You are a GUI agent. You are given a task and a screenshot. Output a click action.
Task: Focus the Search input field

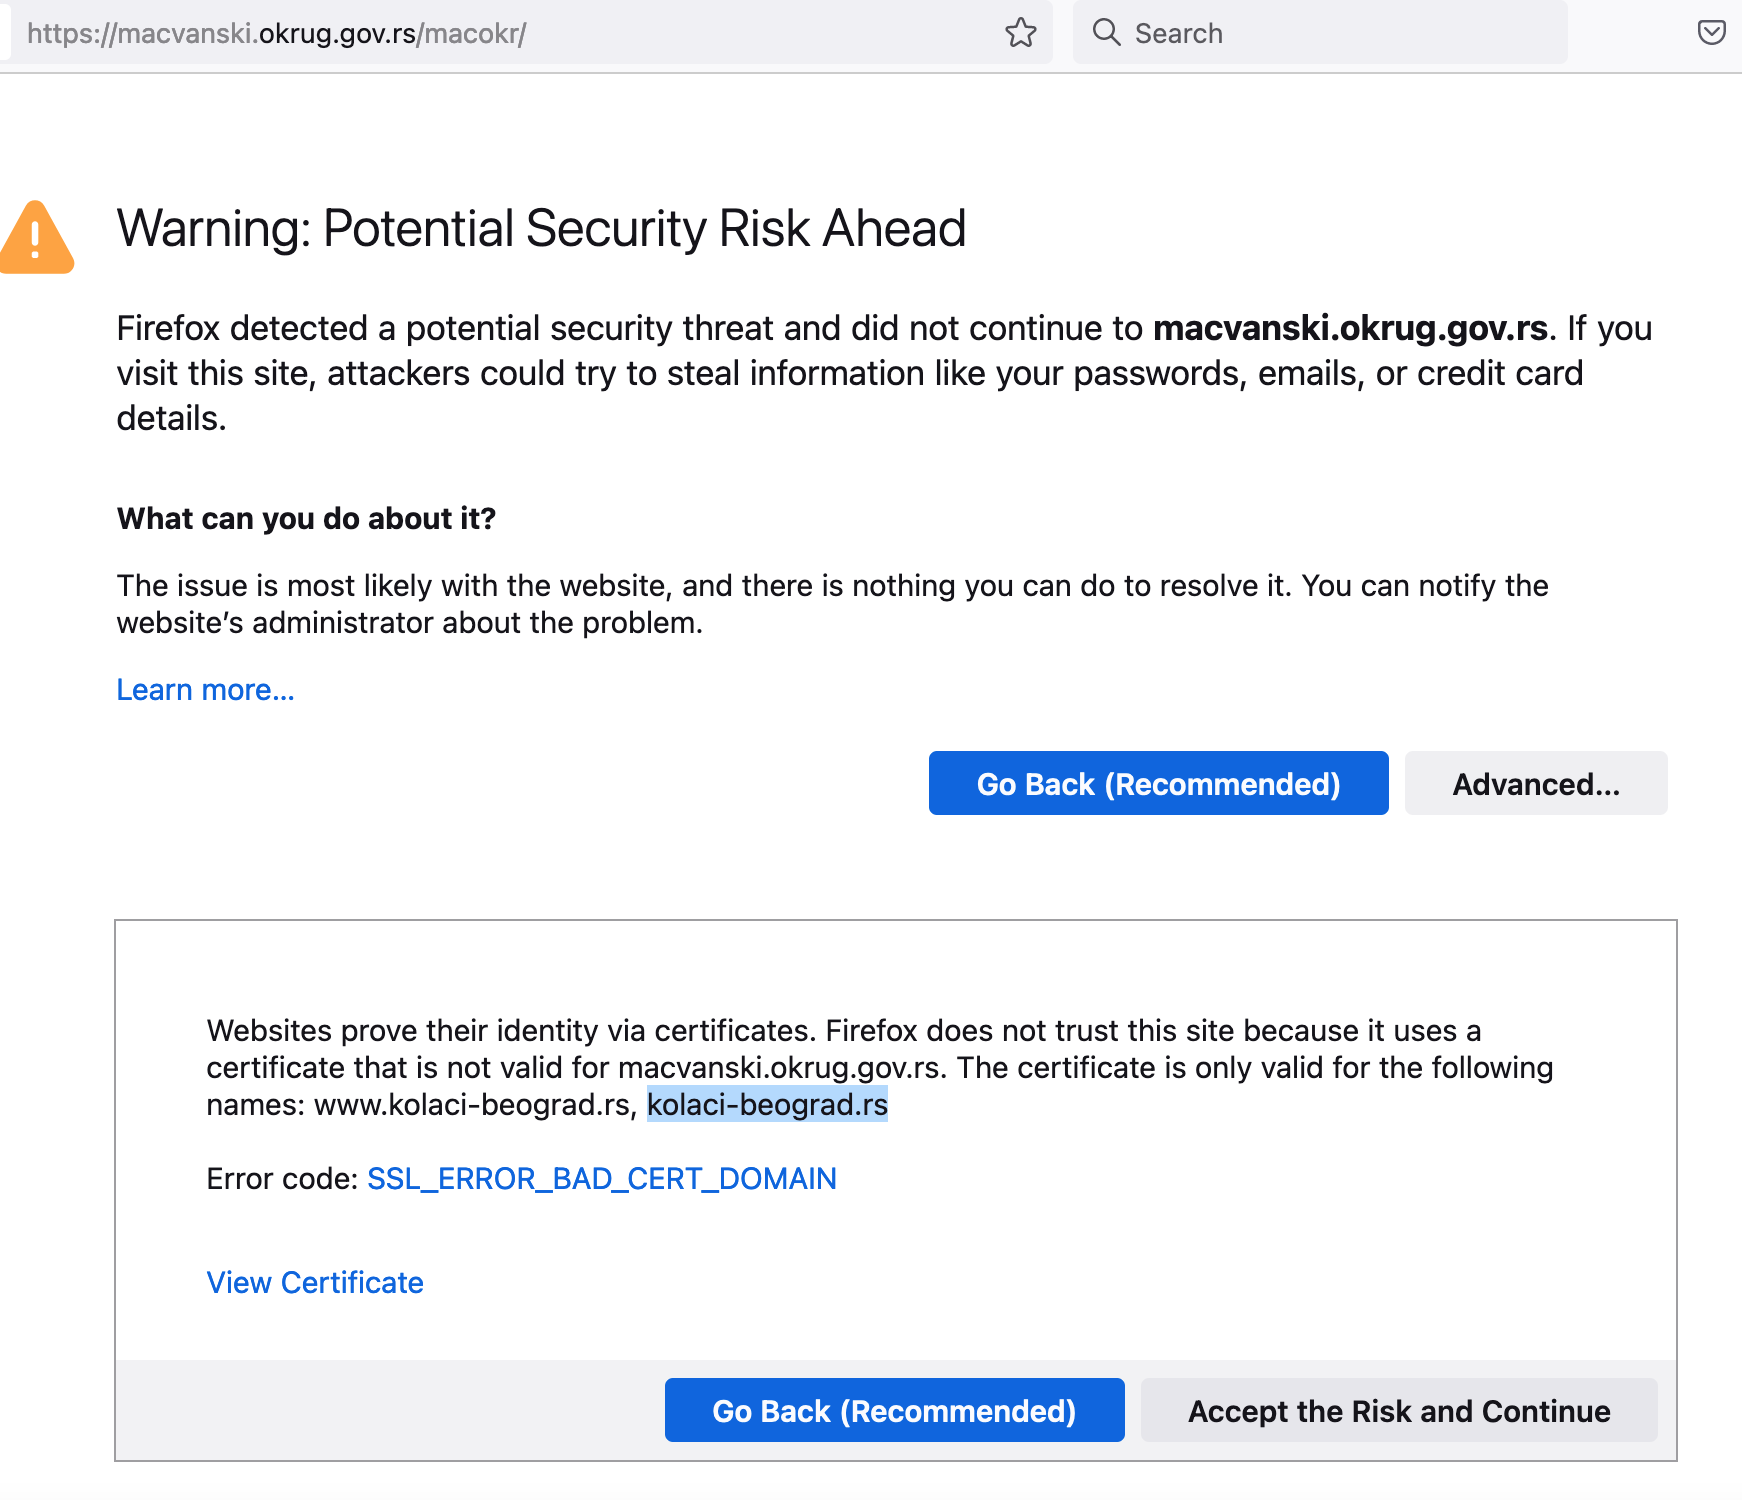click(1320, 33)
